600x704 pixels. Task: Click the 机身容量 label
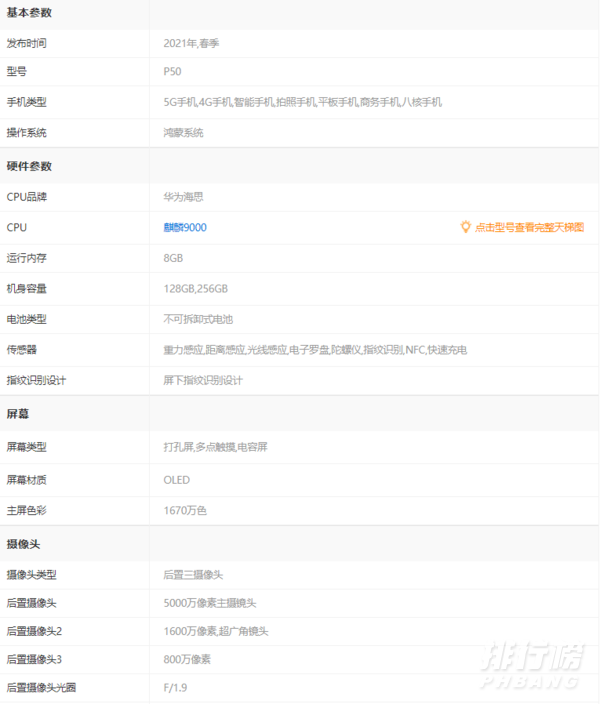(x=26, y=289)
